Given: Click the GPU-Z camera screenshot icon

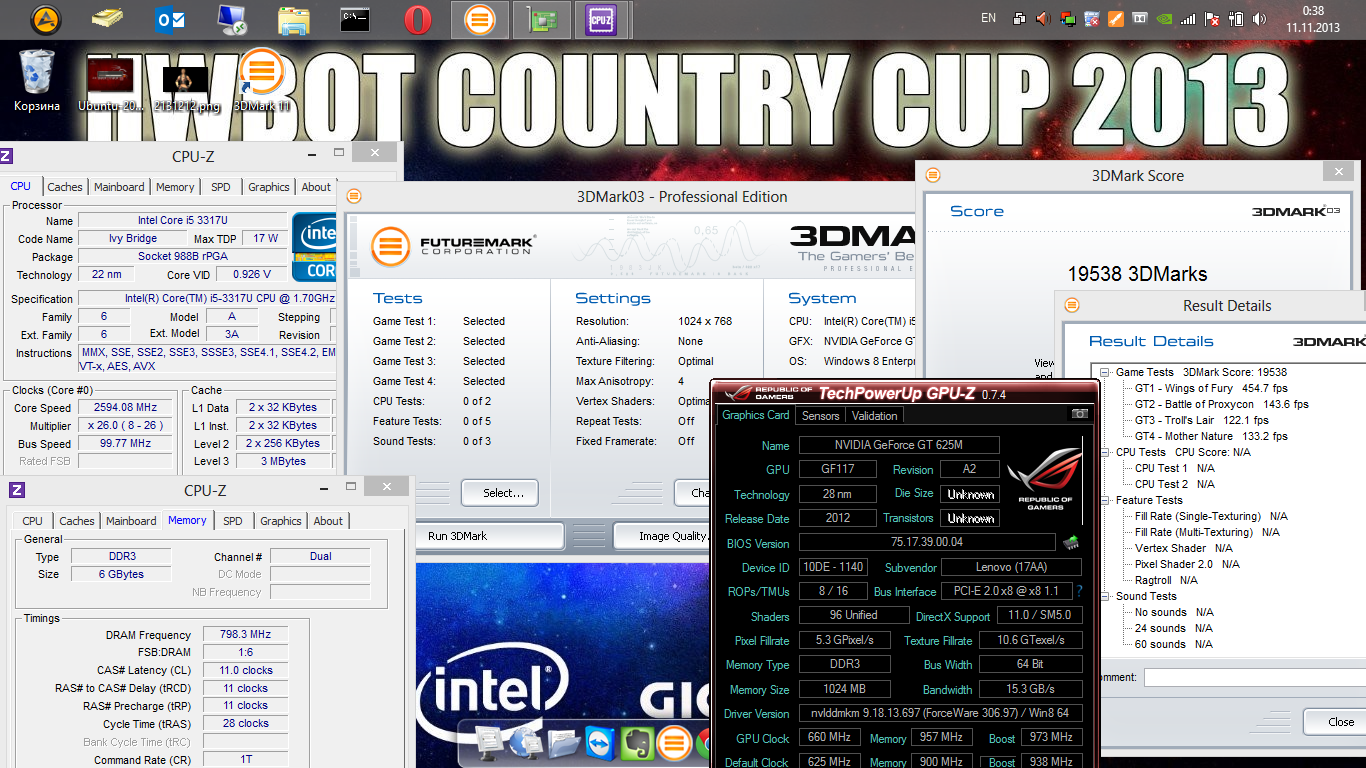Looking at the screenshot, I should [1079, 414].
